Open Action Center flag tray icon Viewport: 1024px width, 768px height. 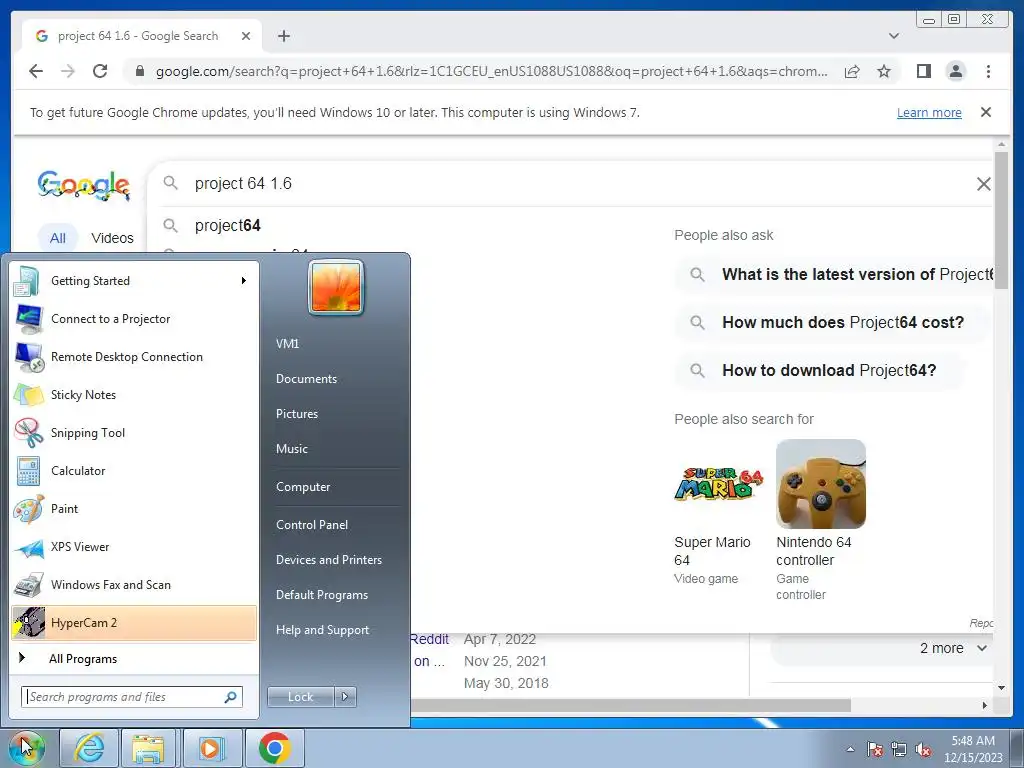(x=875, y=750)
